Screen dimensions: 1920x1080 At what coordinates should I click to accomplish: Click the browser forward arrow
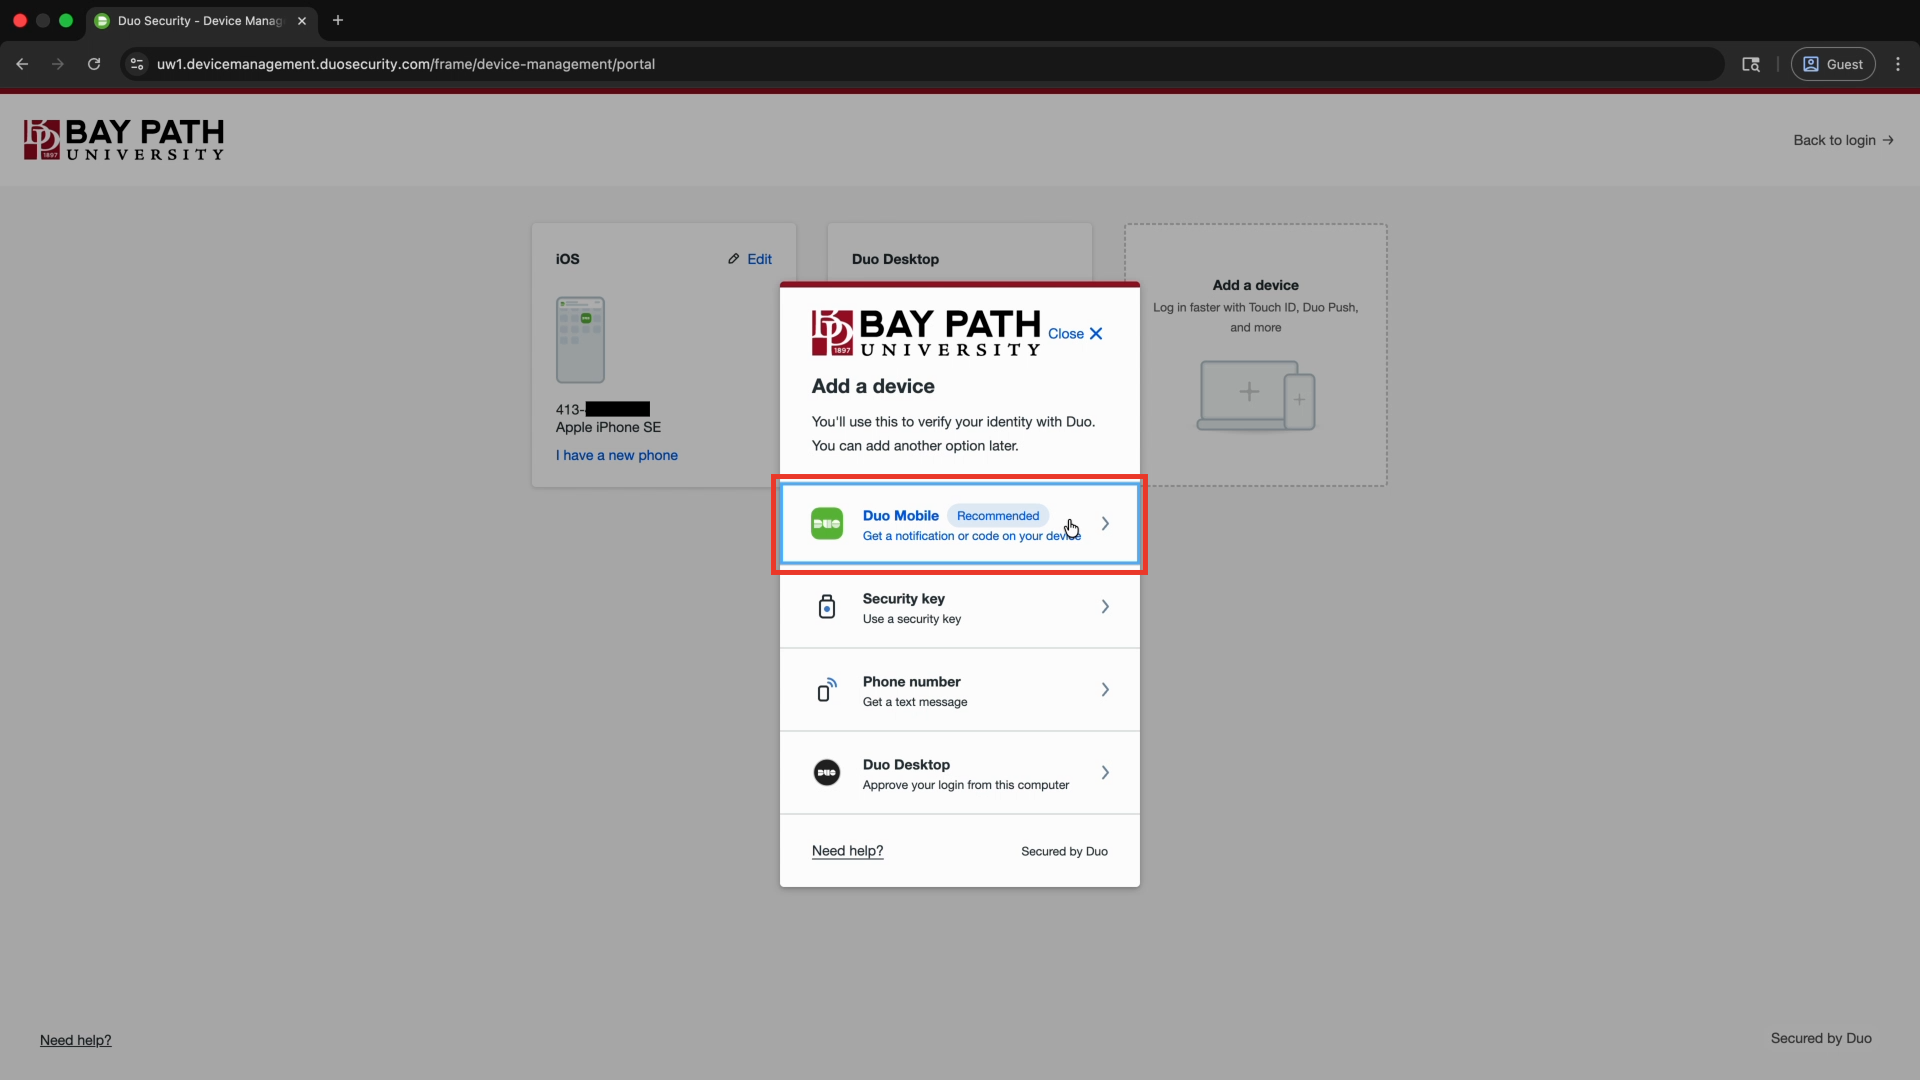(58, 64)
